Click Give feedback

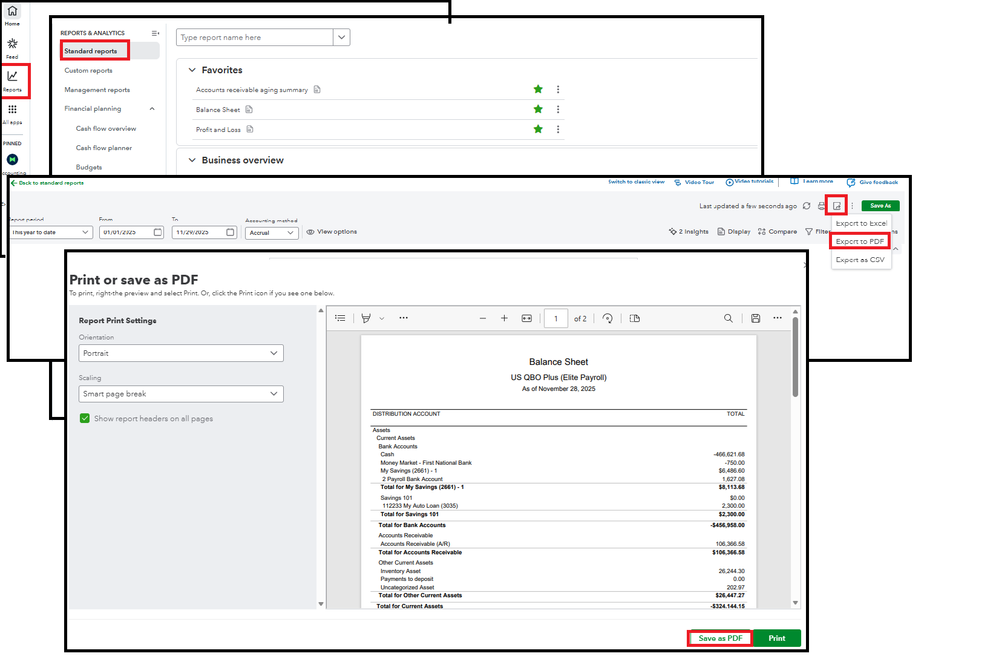(872, 182)
